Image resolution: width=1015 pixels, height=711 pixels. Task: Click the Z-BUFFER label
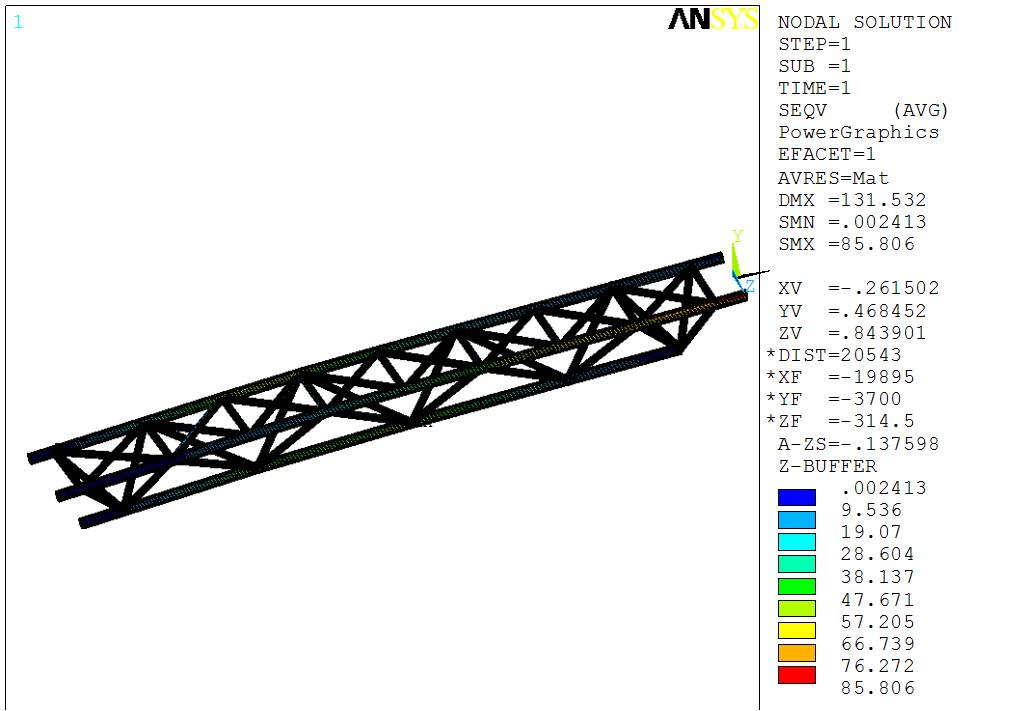pos(827,466)
